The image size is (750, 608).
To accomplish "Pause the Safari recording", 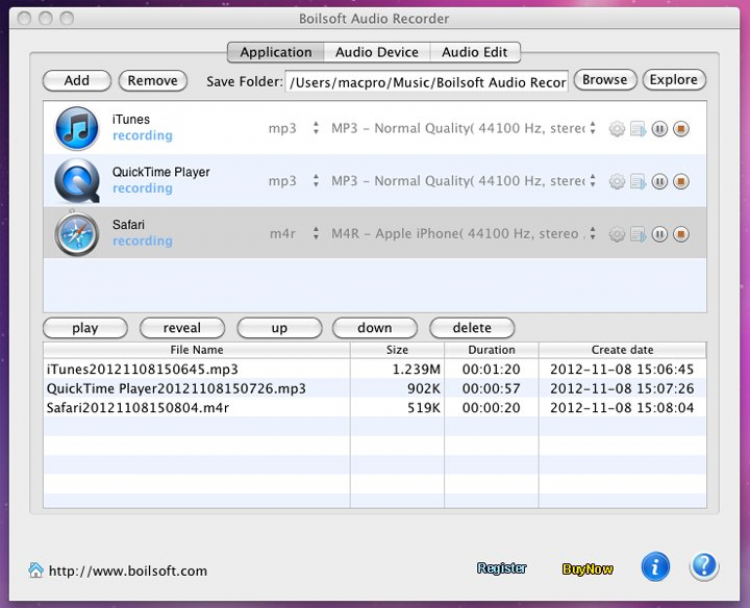I will coord(660,234).
